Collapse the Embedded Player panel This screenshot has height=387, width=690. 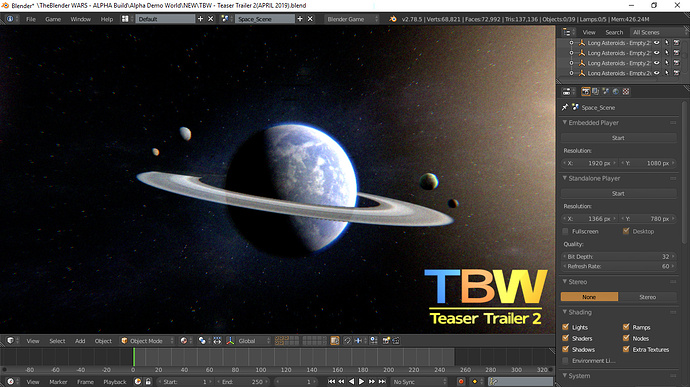(565, 123)
